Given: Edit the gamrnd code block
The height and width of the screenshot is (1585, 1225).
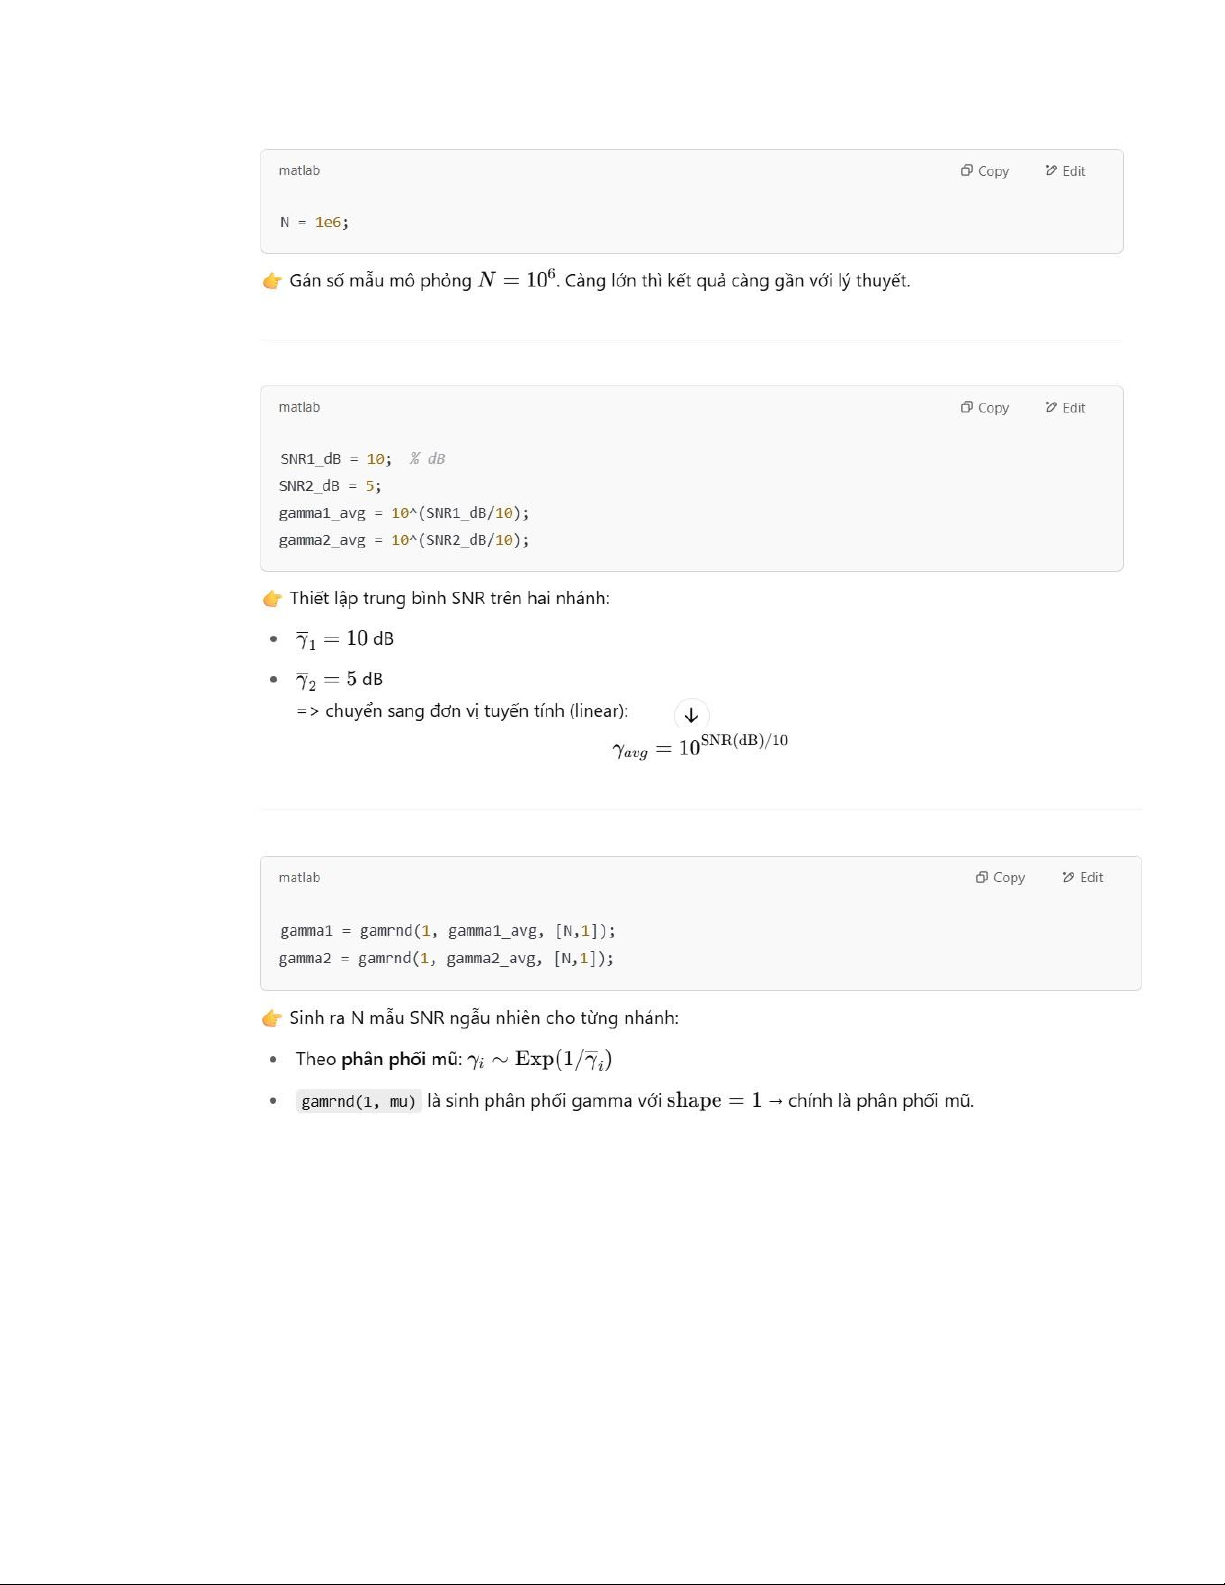Looking at the screenshot, I should pyautogui.click(x=1083, y=877).
